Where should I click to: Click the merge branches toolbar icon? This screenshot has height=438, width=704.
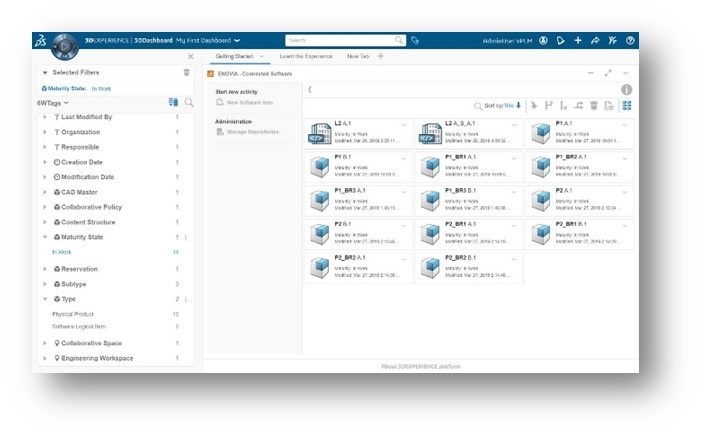pos(579,105)
